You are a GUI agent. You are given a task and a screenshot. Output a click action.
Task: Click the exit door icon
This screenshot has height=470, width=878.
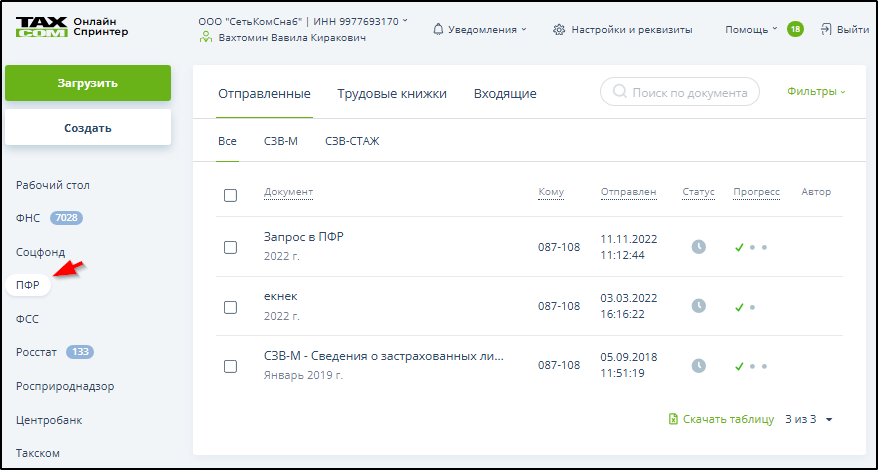pos(826,29)
